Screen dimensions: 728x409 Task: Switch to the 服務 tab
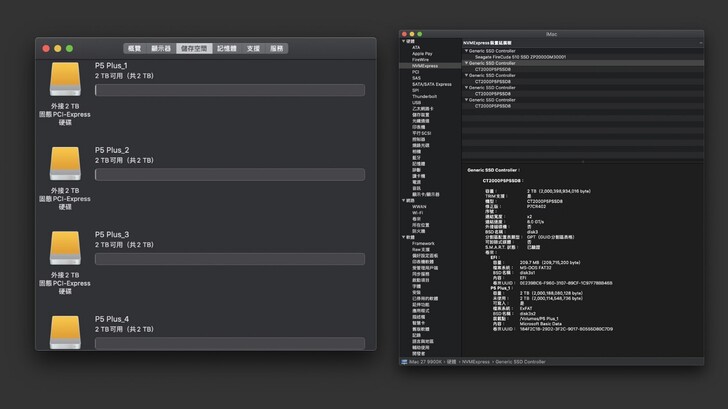pos(277,48)
